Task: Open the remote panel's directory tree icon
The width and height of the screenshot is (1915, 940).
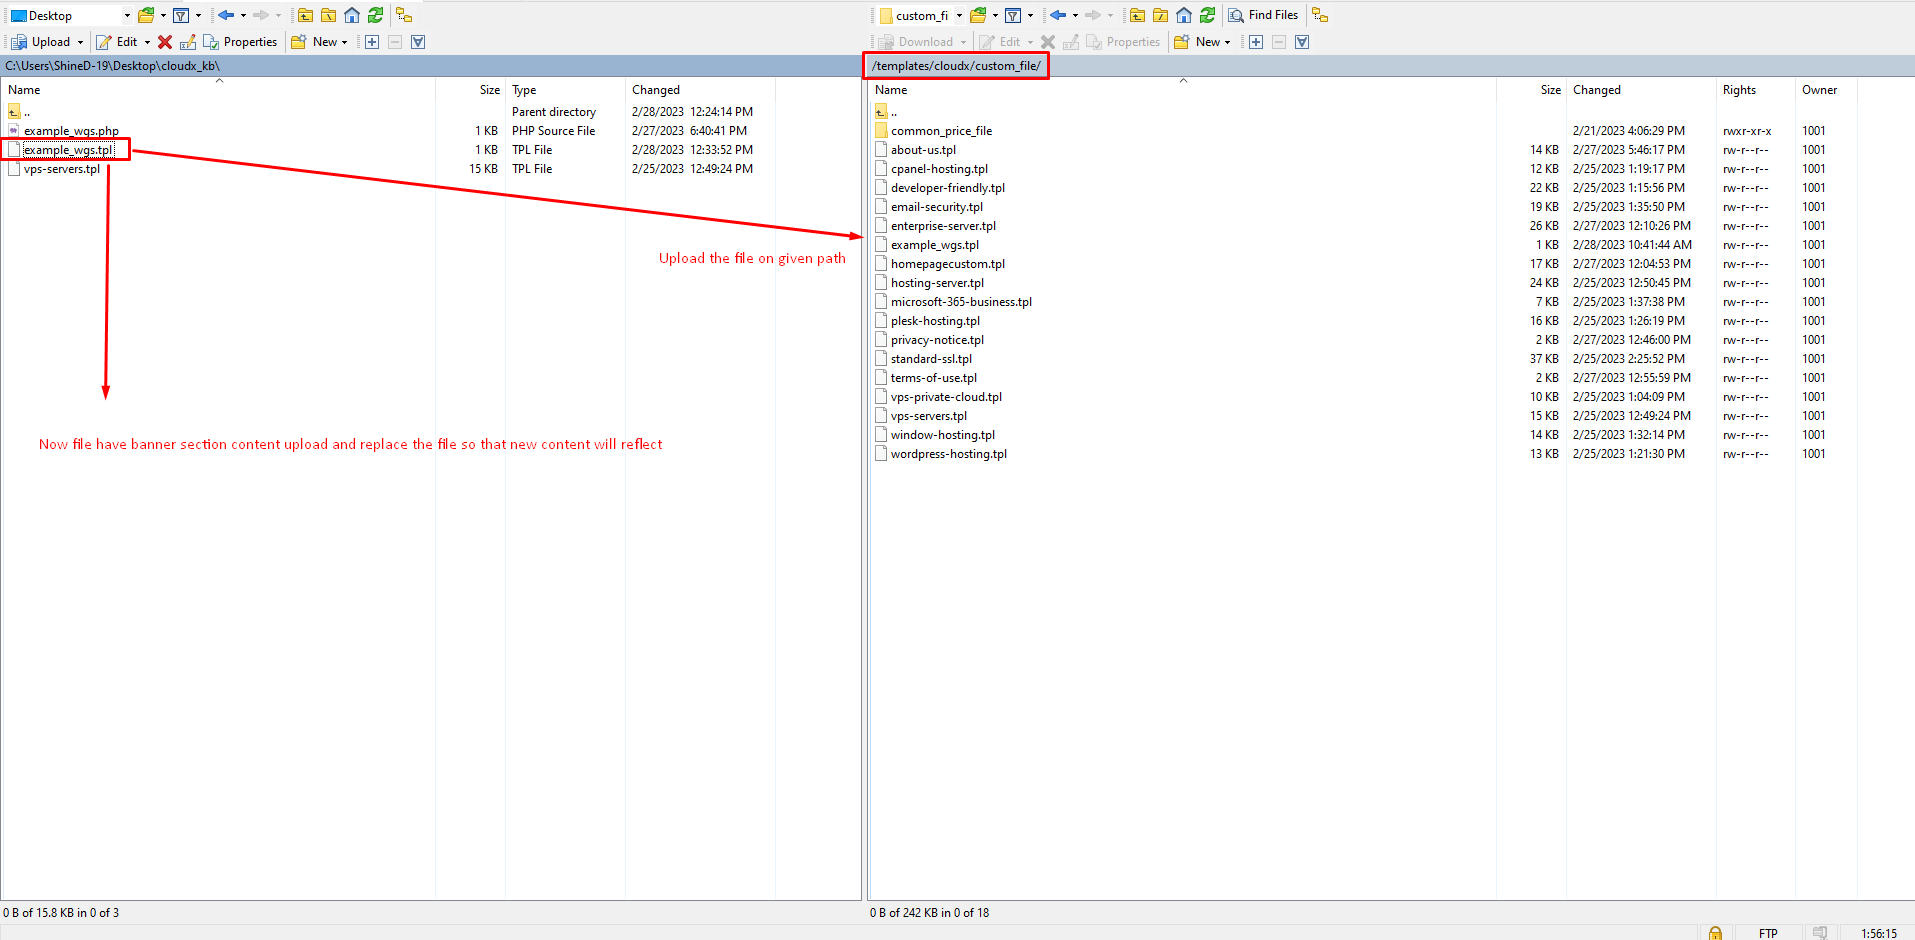Action: tap(1320, 15)
